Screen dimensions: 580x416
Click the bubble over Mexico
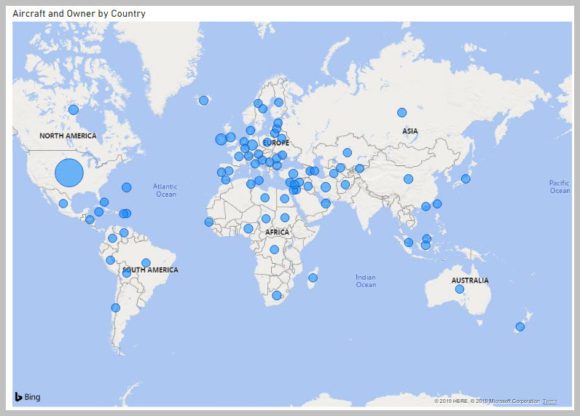pyautogui.click(x=63, y=203)
